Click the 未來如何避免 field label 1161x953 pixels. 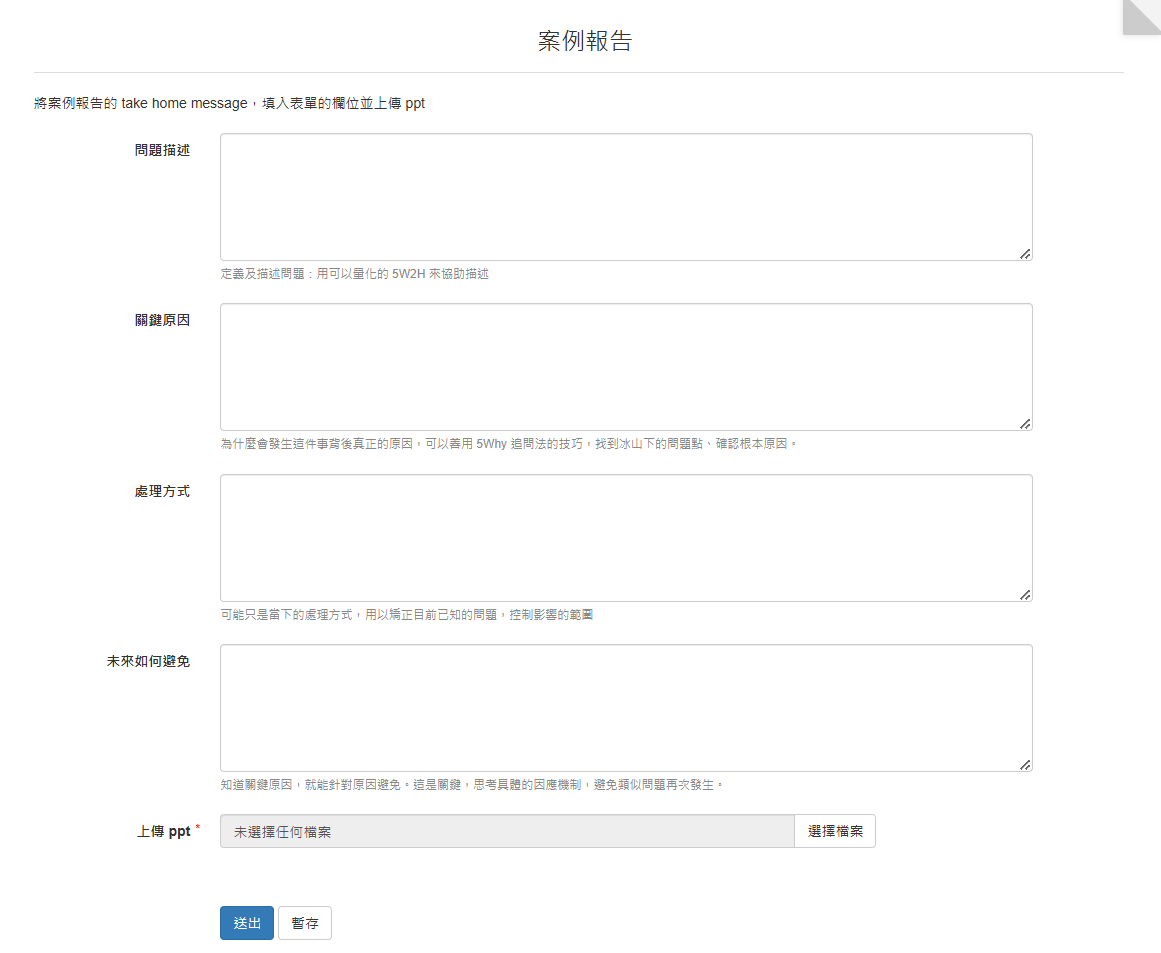click(148, 661)
